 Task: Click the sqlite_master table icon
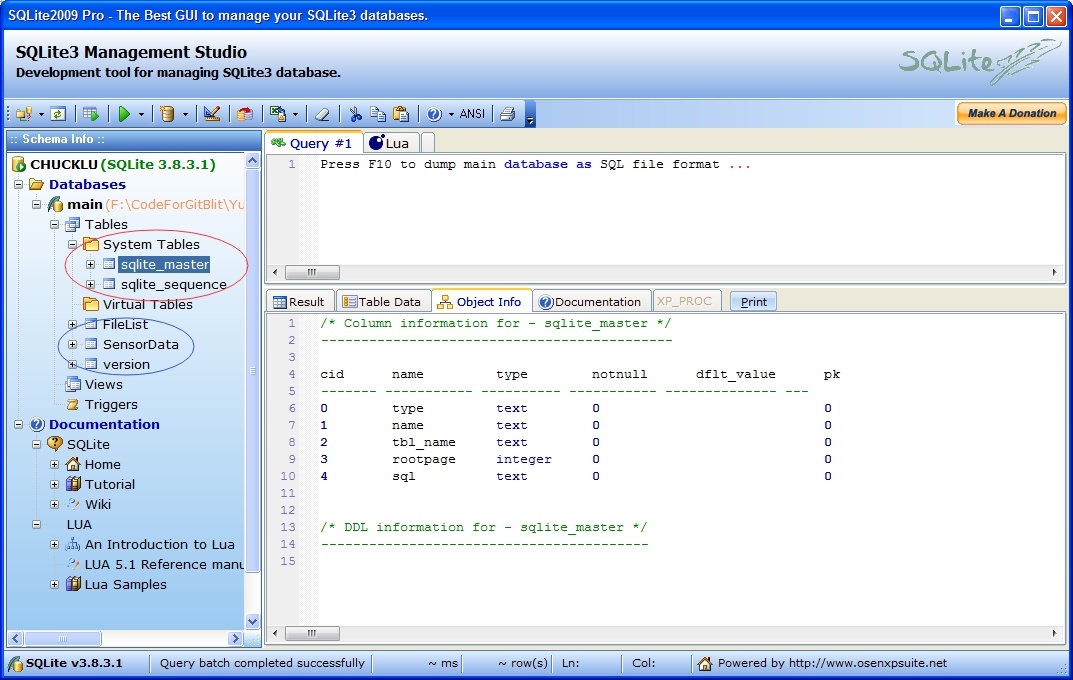(x=109, y=264)
